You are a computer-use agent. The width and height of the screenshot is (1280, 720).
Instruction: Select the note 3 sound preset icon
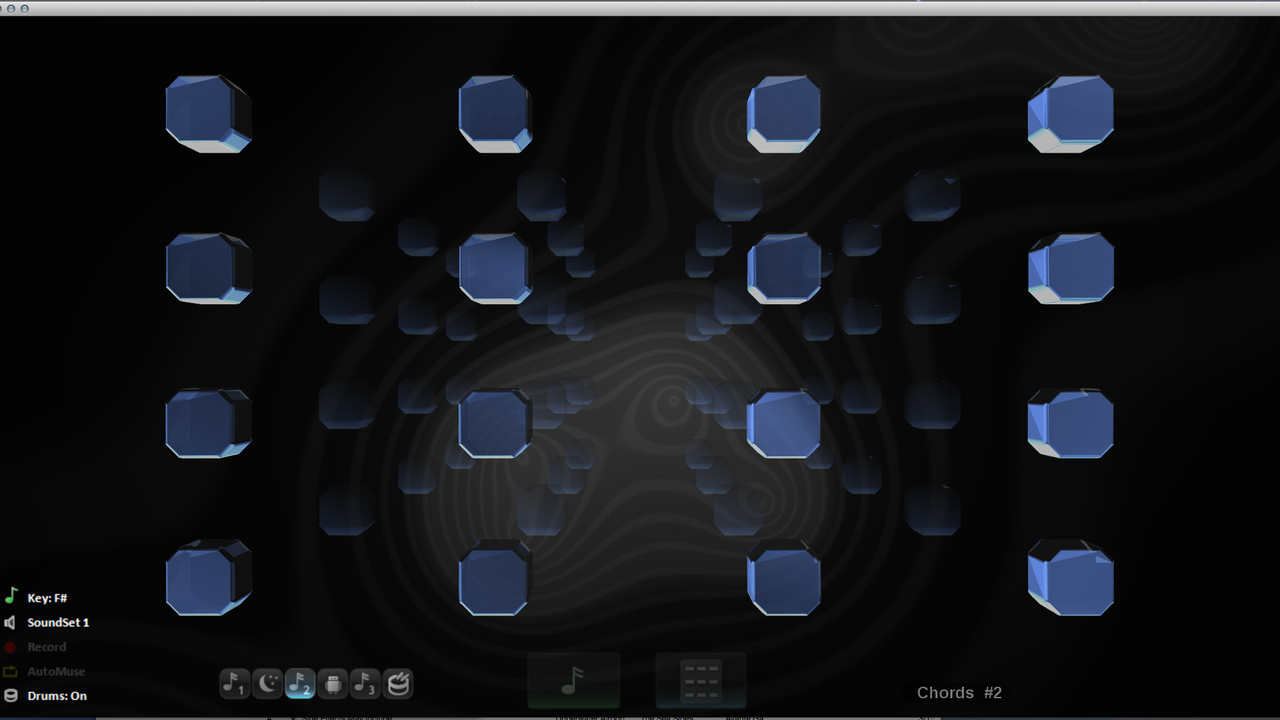tap(366, 684)
